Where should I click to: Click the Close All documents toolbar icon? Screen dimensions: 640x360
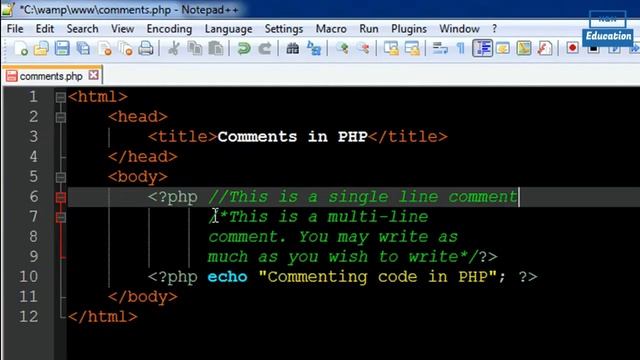coord(125,49)
